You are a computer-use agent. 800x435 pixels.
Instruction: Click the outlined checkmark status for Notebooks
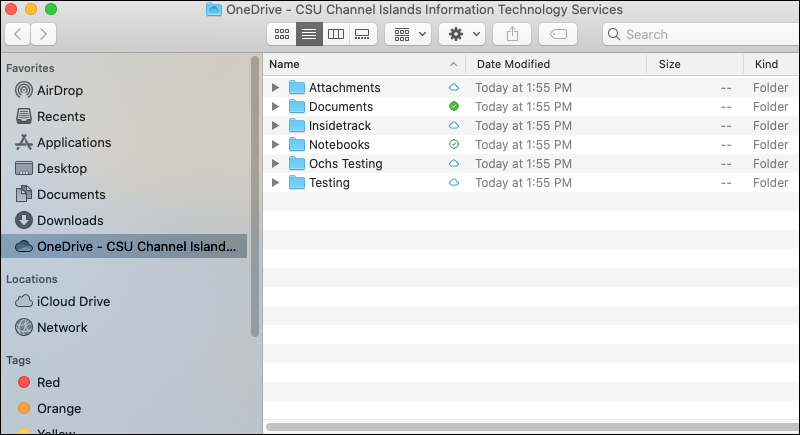point(454,144)
